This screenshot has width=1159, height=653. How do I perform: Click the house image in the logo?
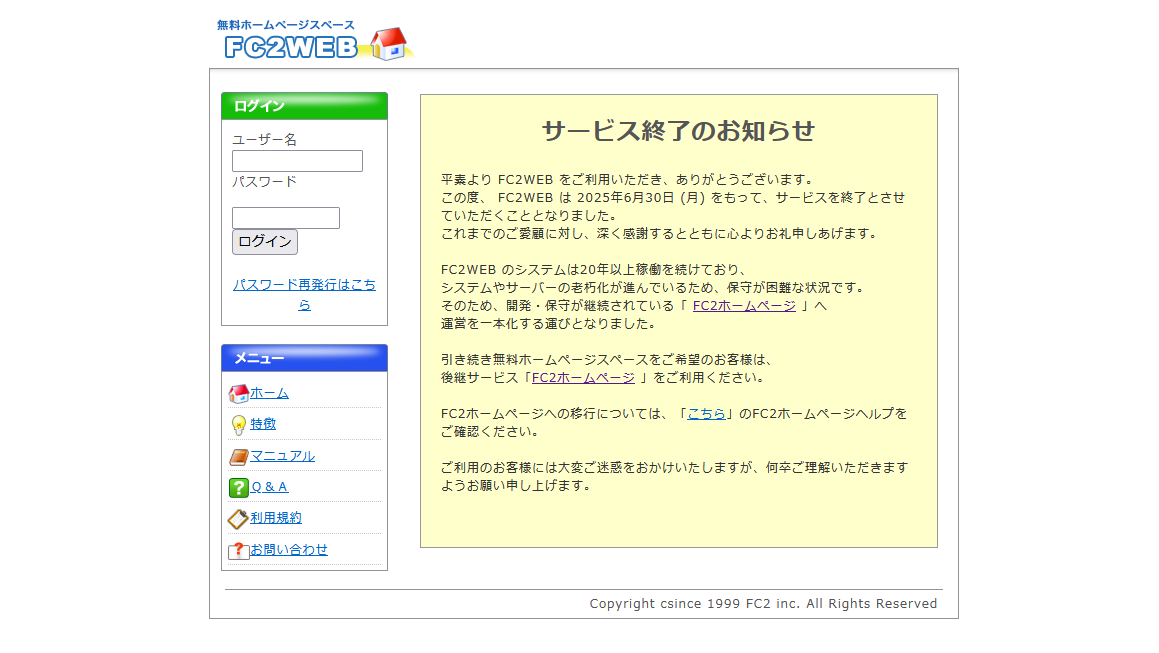tap(389, 44)
